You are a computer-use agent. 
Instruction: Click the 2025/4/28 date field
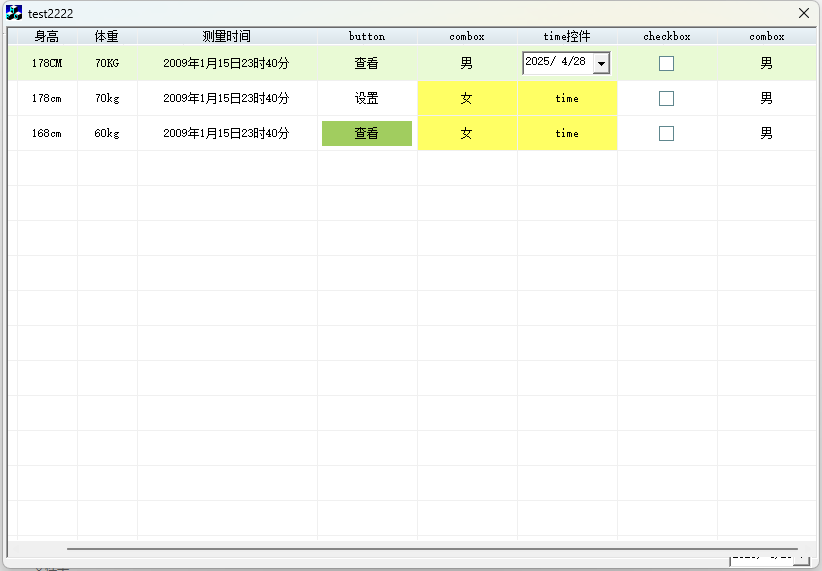click(x=556, y=62)
